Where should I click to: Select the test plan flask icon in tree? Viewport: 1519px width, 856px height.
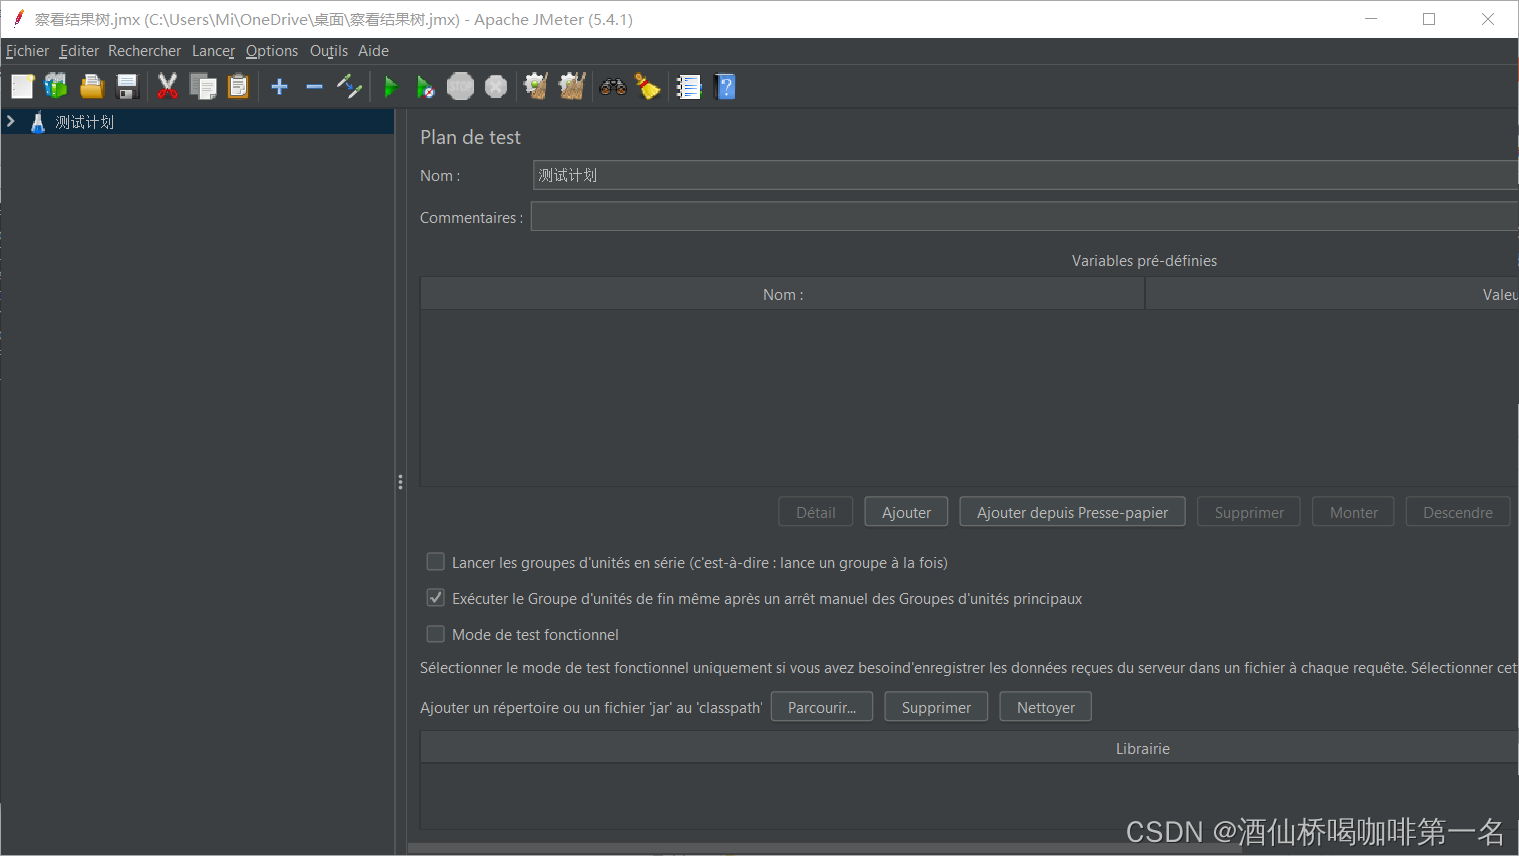coord(38,122)
